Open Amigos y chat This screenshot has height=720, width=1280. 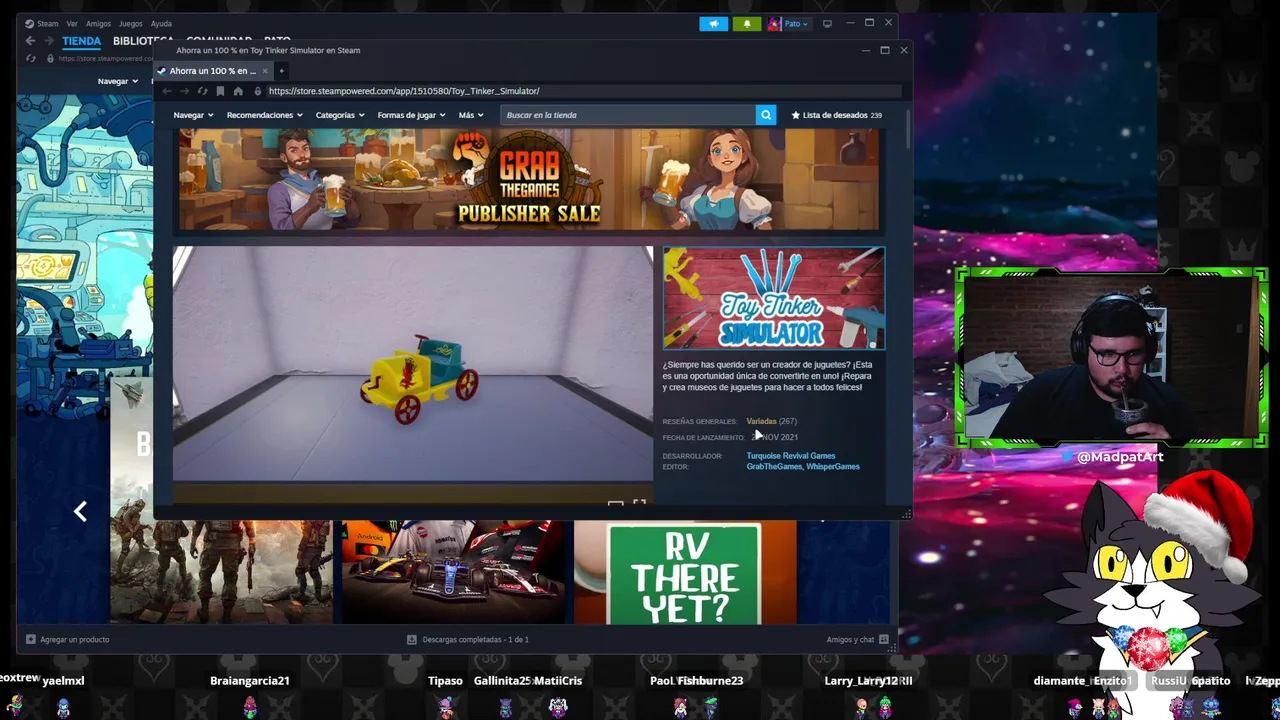click(857, 640)
